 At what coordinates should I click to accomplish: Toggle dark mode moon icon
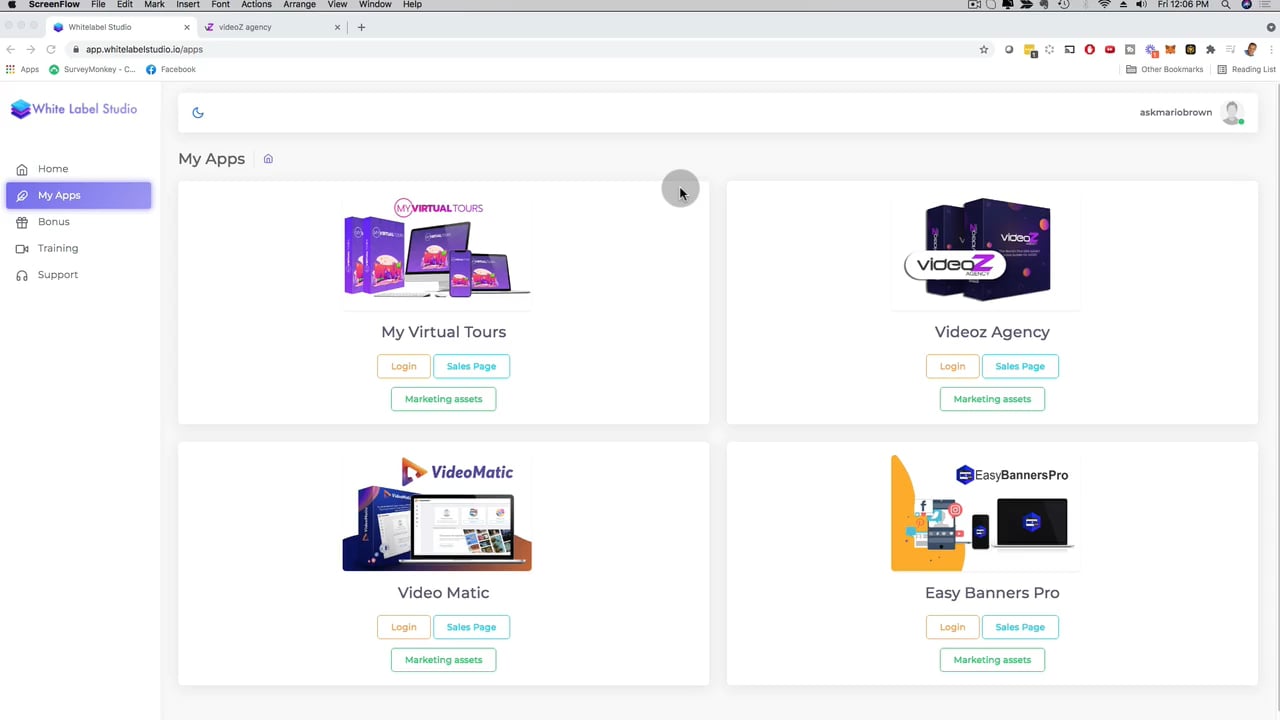point(198,113)
